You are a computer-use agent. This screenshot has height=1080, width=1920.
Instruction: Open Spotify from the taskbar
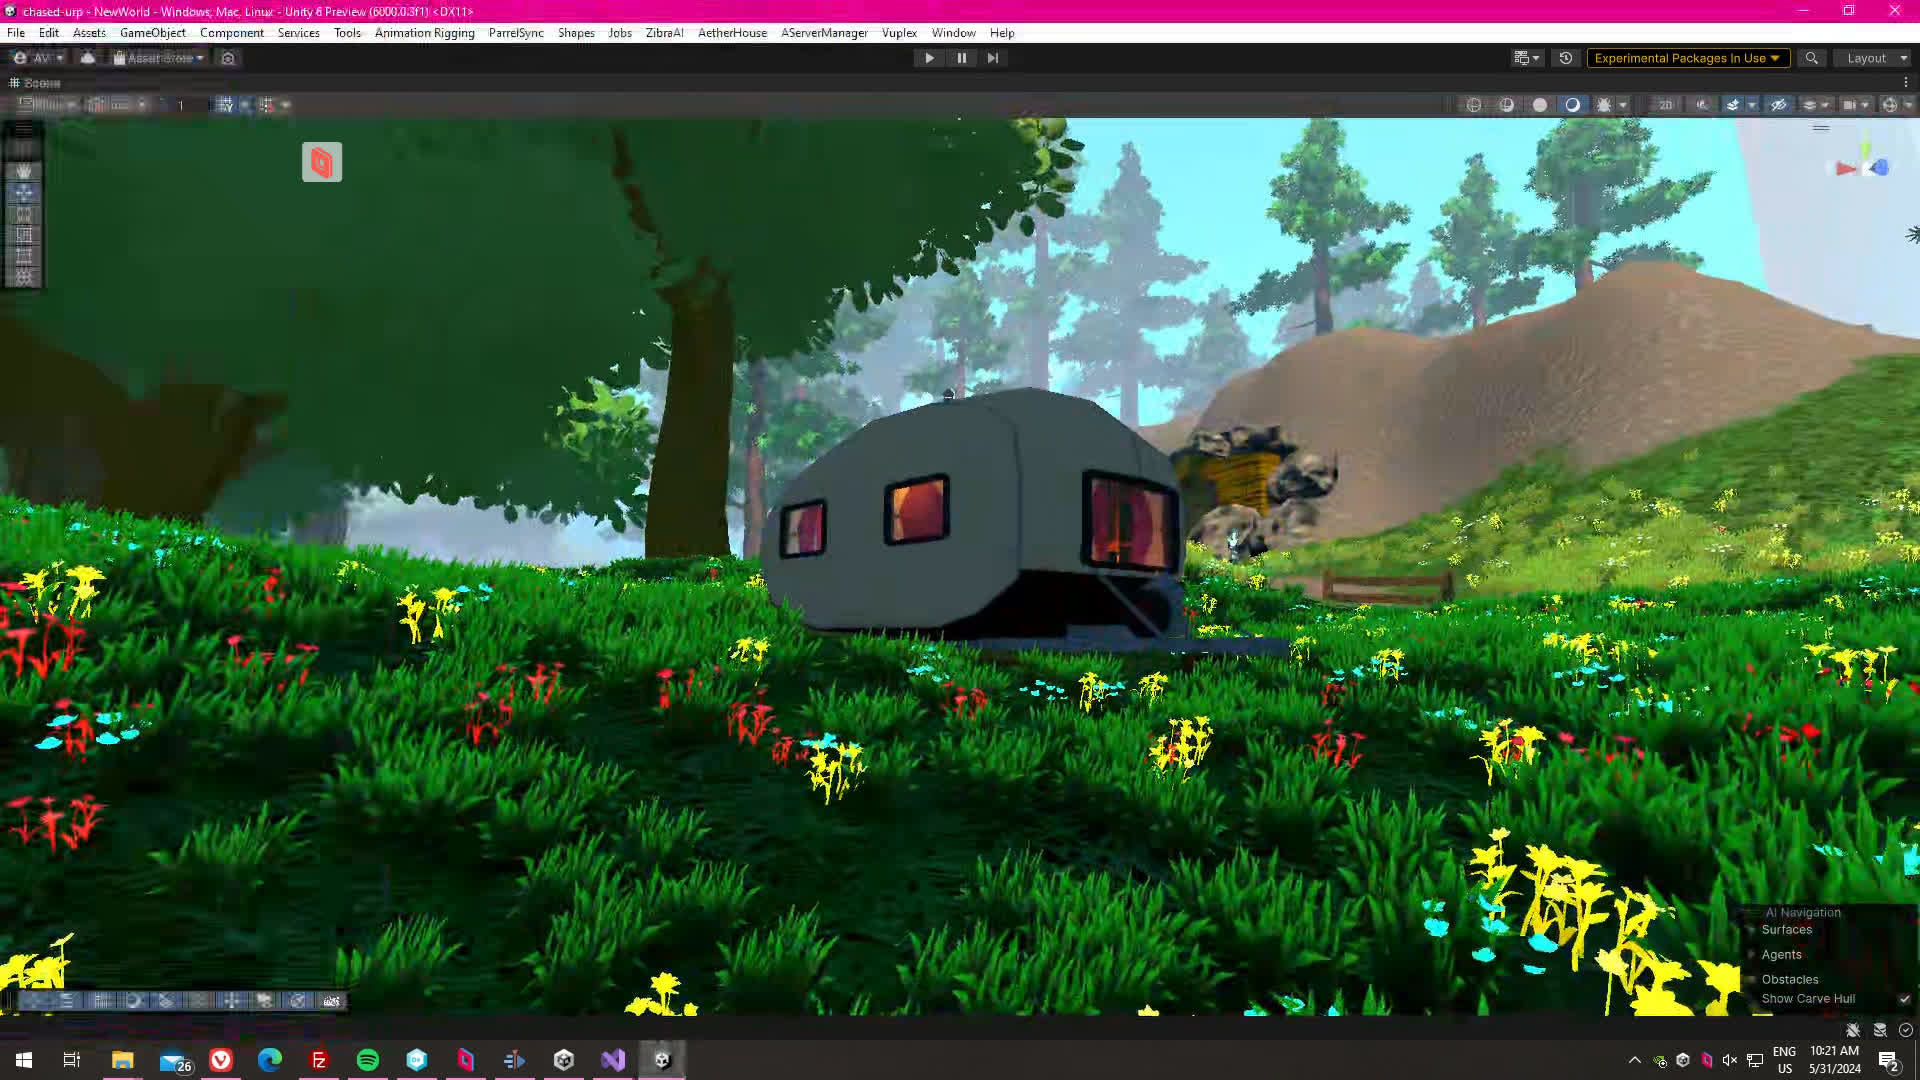(368, 1060)
